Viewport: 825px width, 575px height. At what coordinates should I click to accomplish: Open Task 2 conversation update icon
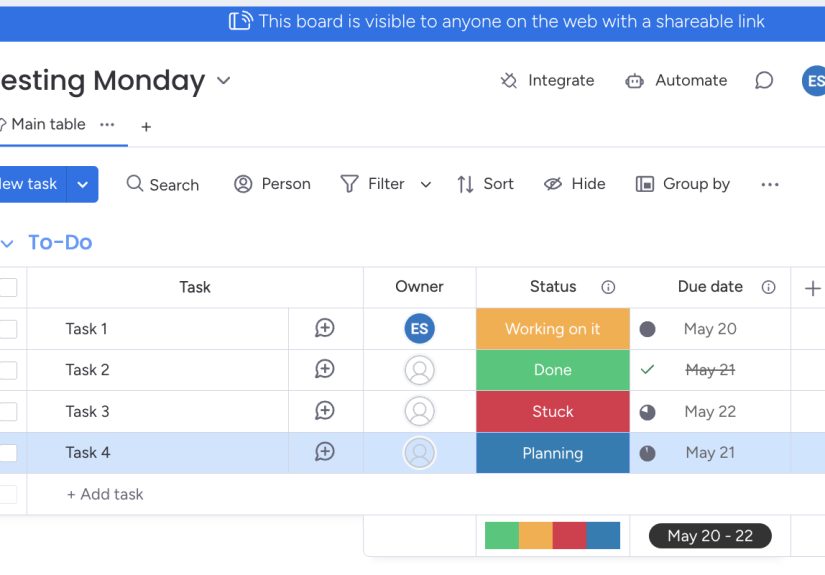click(325, 369)
